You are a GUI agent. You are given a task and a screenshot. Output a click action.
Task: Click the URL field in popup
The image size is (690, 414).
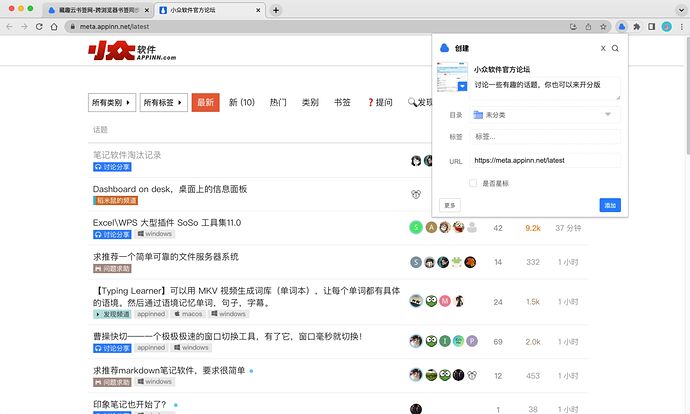[x=545, y=160]
